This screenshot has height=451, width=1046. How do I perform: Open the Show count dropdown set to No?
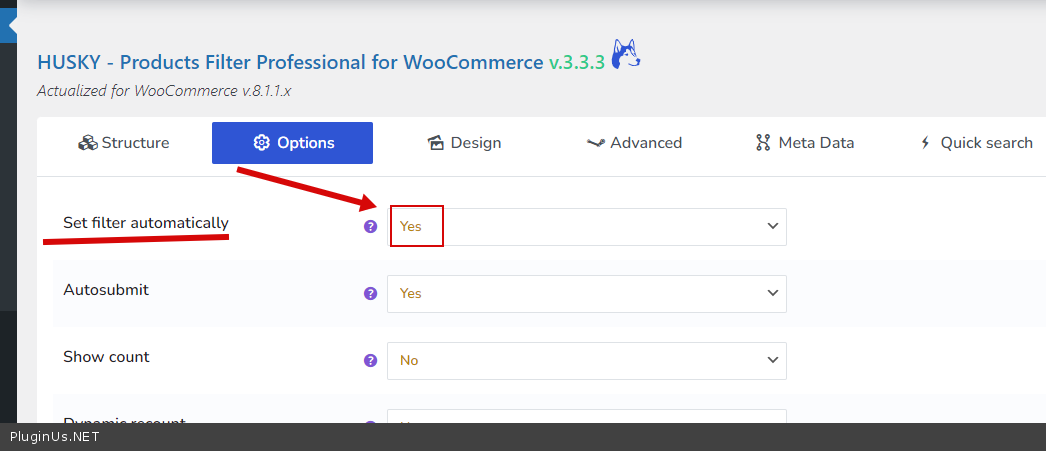click(x=586, y=361)
